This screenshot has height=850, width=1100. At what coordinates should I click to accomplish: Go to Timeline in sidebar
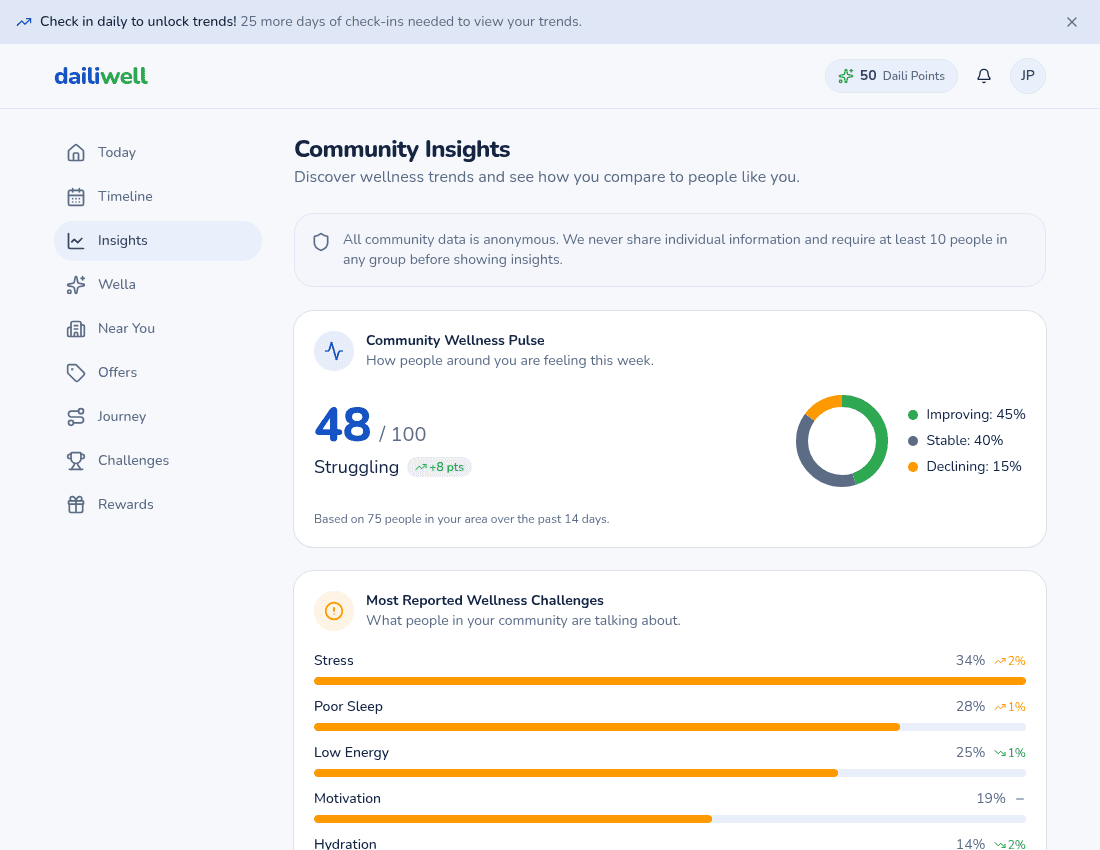158,196
